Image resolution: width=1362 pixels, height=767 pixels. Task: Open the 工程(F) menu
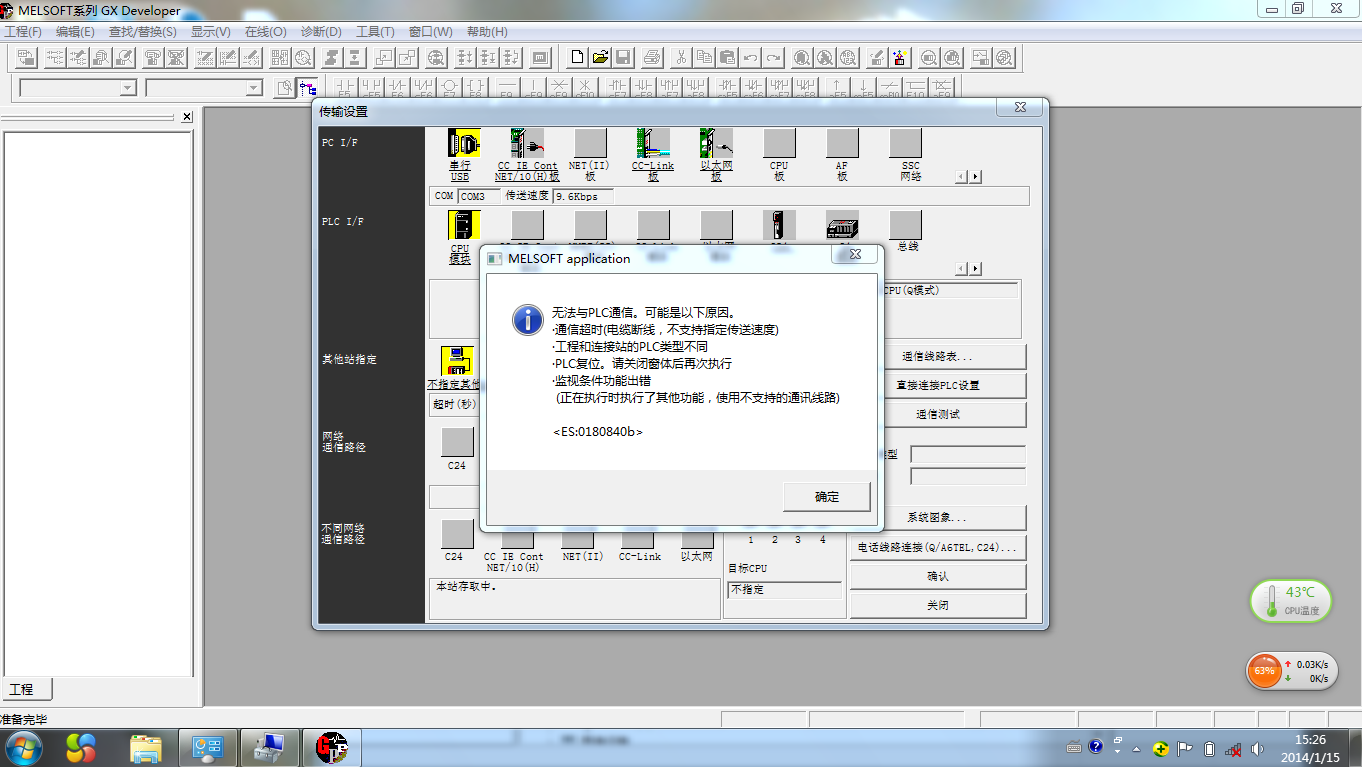coord(23,32)
